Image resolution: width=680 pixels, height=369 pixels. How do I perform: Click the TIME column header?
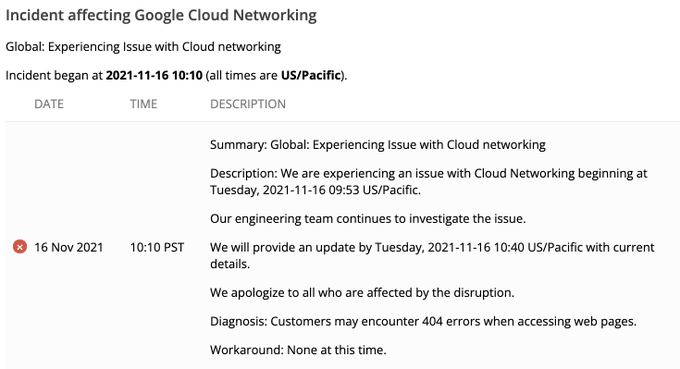tap(144, 104)
